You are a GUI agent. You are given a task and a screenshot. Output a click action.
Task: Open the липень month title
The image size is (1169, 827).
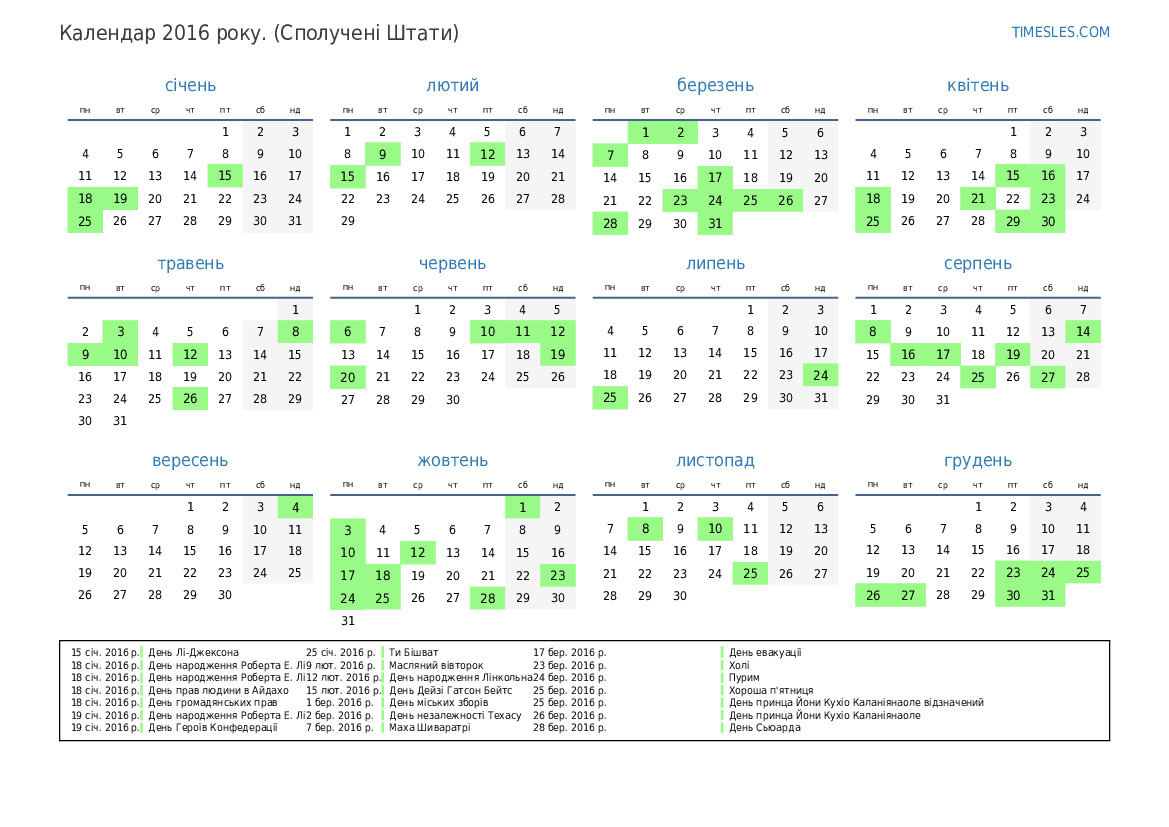(x=715, y=264)
